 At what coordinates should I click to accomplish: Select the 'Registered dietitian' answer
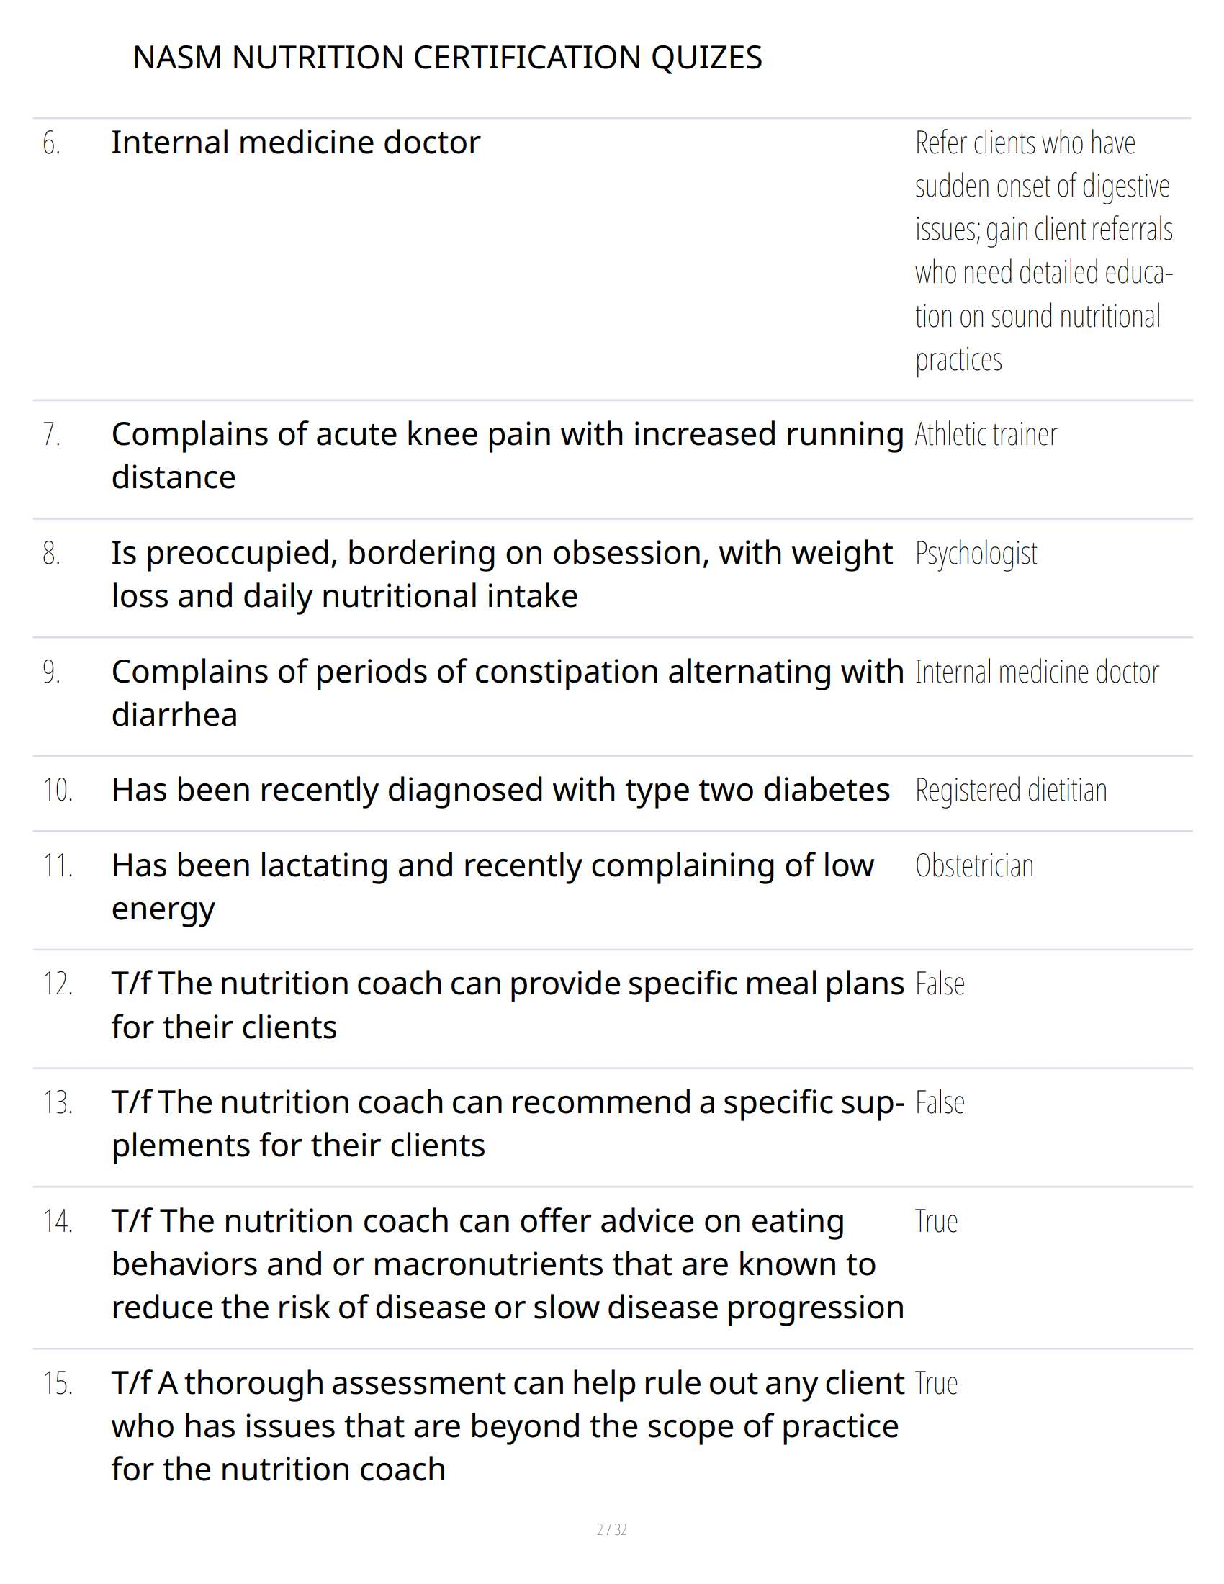(x=1010, y=791)
